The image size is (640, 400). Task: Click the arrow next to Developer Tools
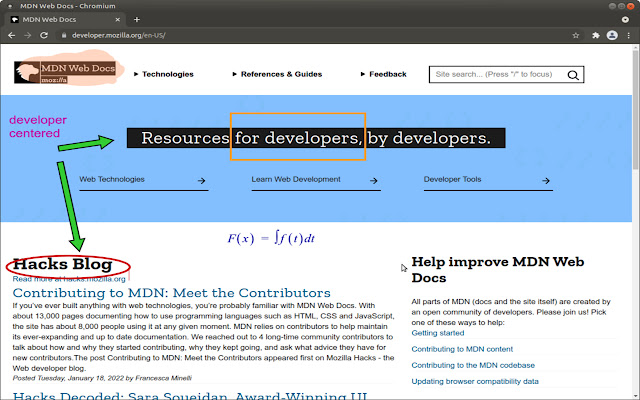pyautogui.click(x=546, y=180)
